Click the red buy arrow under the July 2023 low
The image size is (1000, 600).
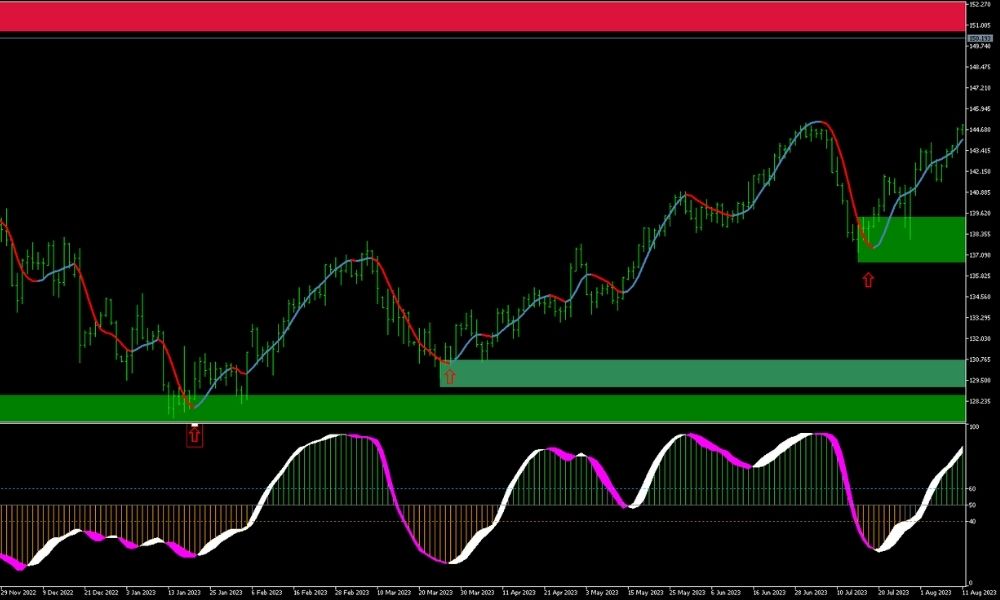pos(867,281)
